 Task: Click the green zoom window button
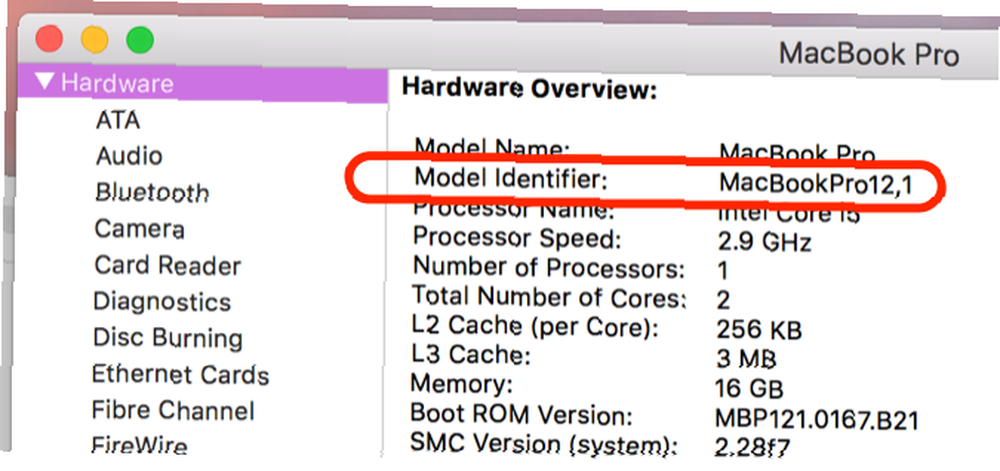tap(140, 40)
